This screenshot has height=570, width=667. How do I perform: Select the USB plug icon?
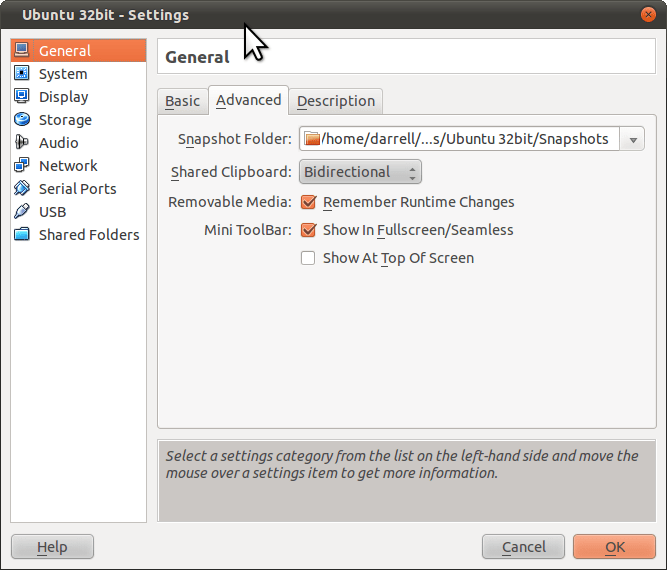(21, 212)
